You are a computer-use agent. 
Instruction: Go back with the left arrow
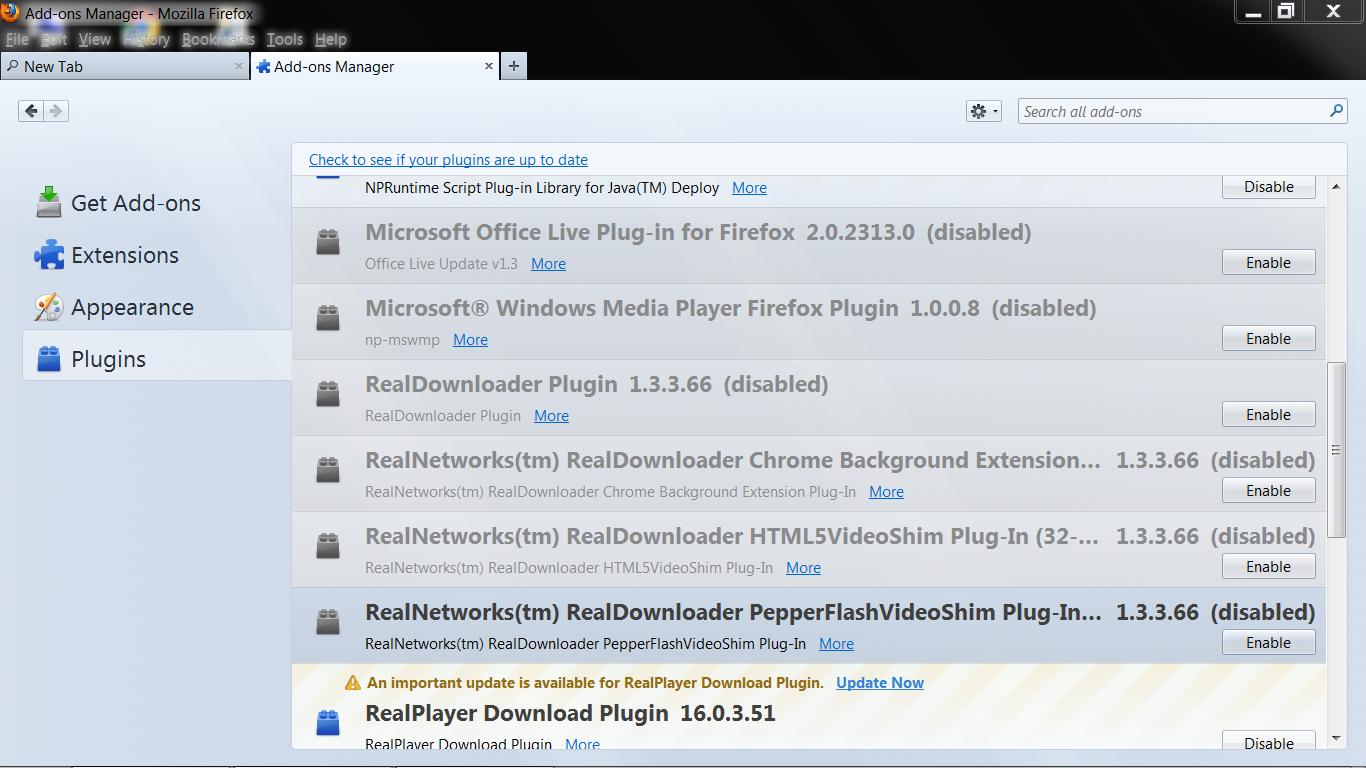31,111
